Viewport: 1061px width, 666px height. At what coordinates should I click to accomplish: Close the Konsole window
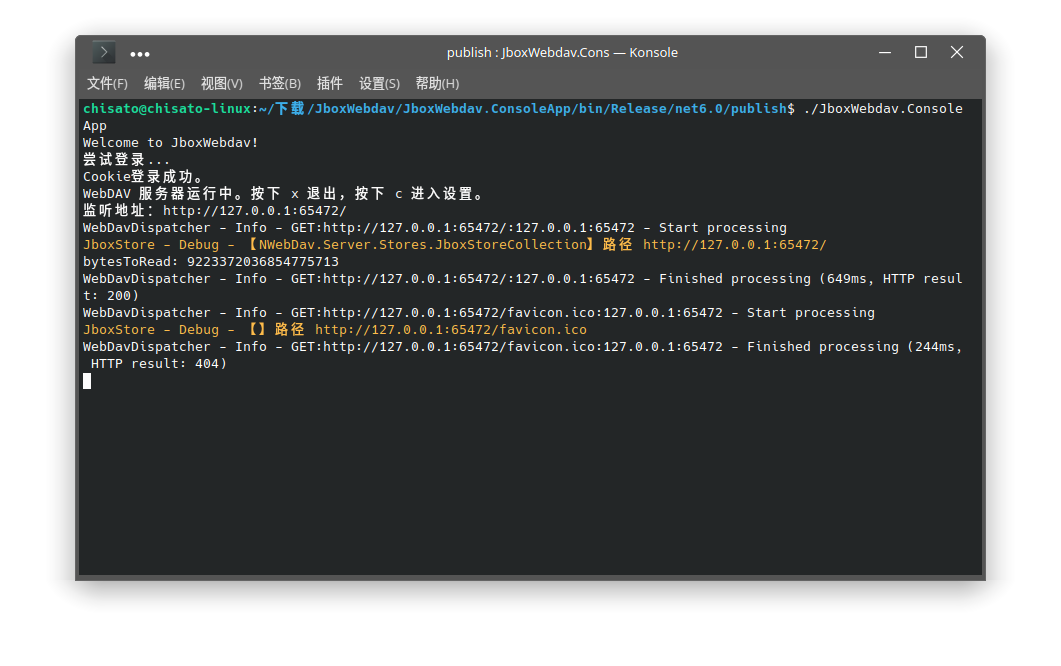click(x=957, y=52)
